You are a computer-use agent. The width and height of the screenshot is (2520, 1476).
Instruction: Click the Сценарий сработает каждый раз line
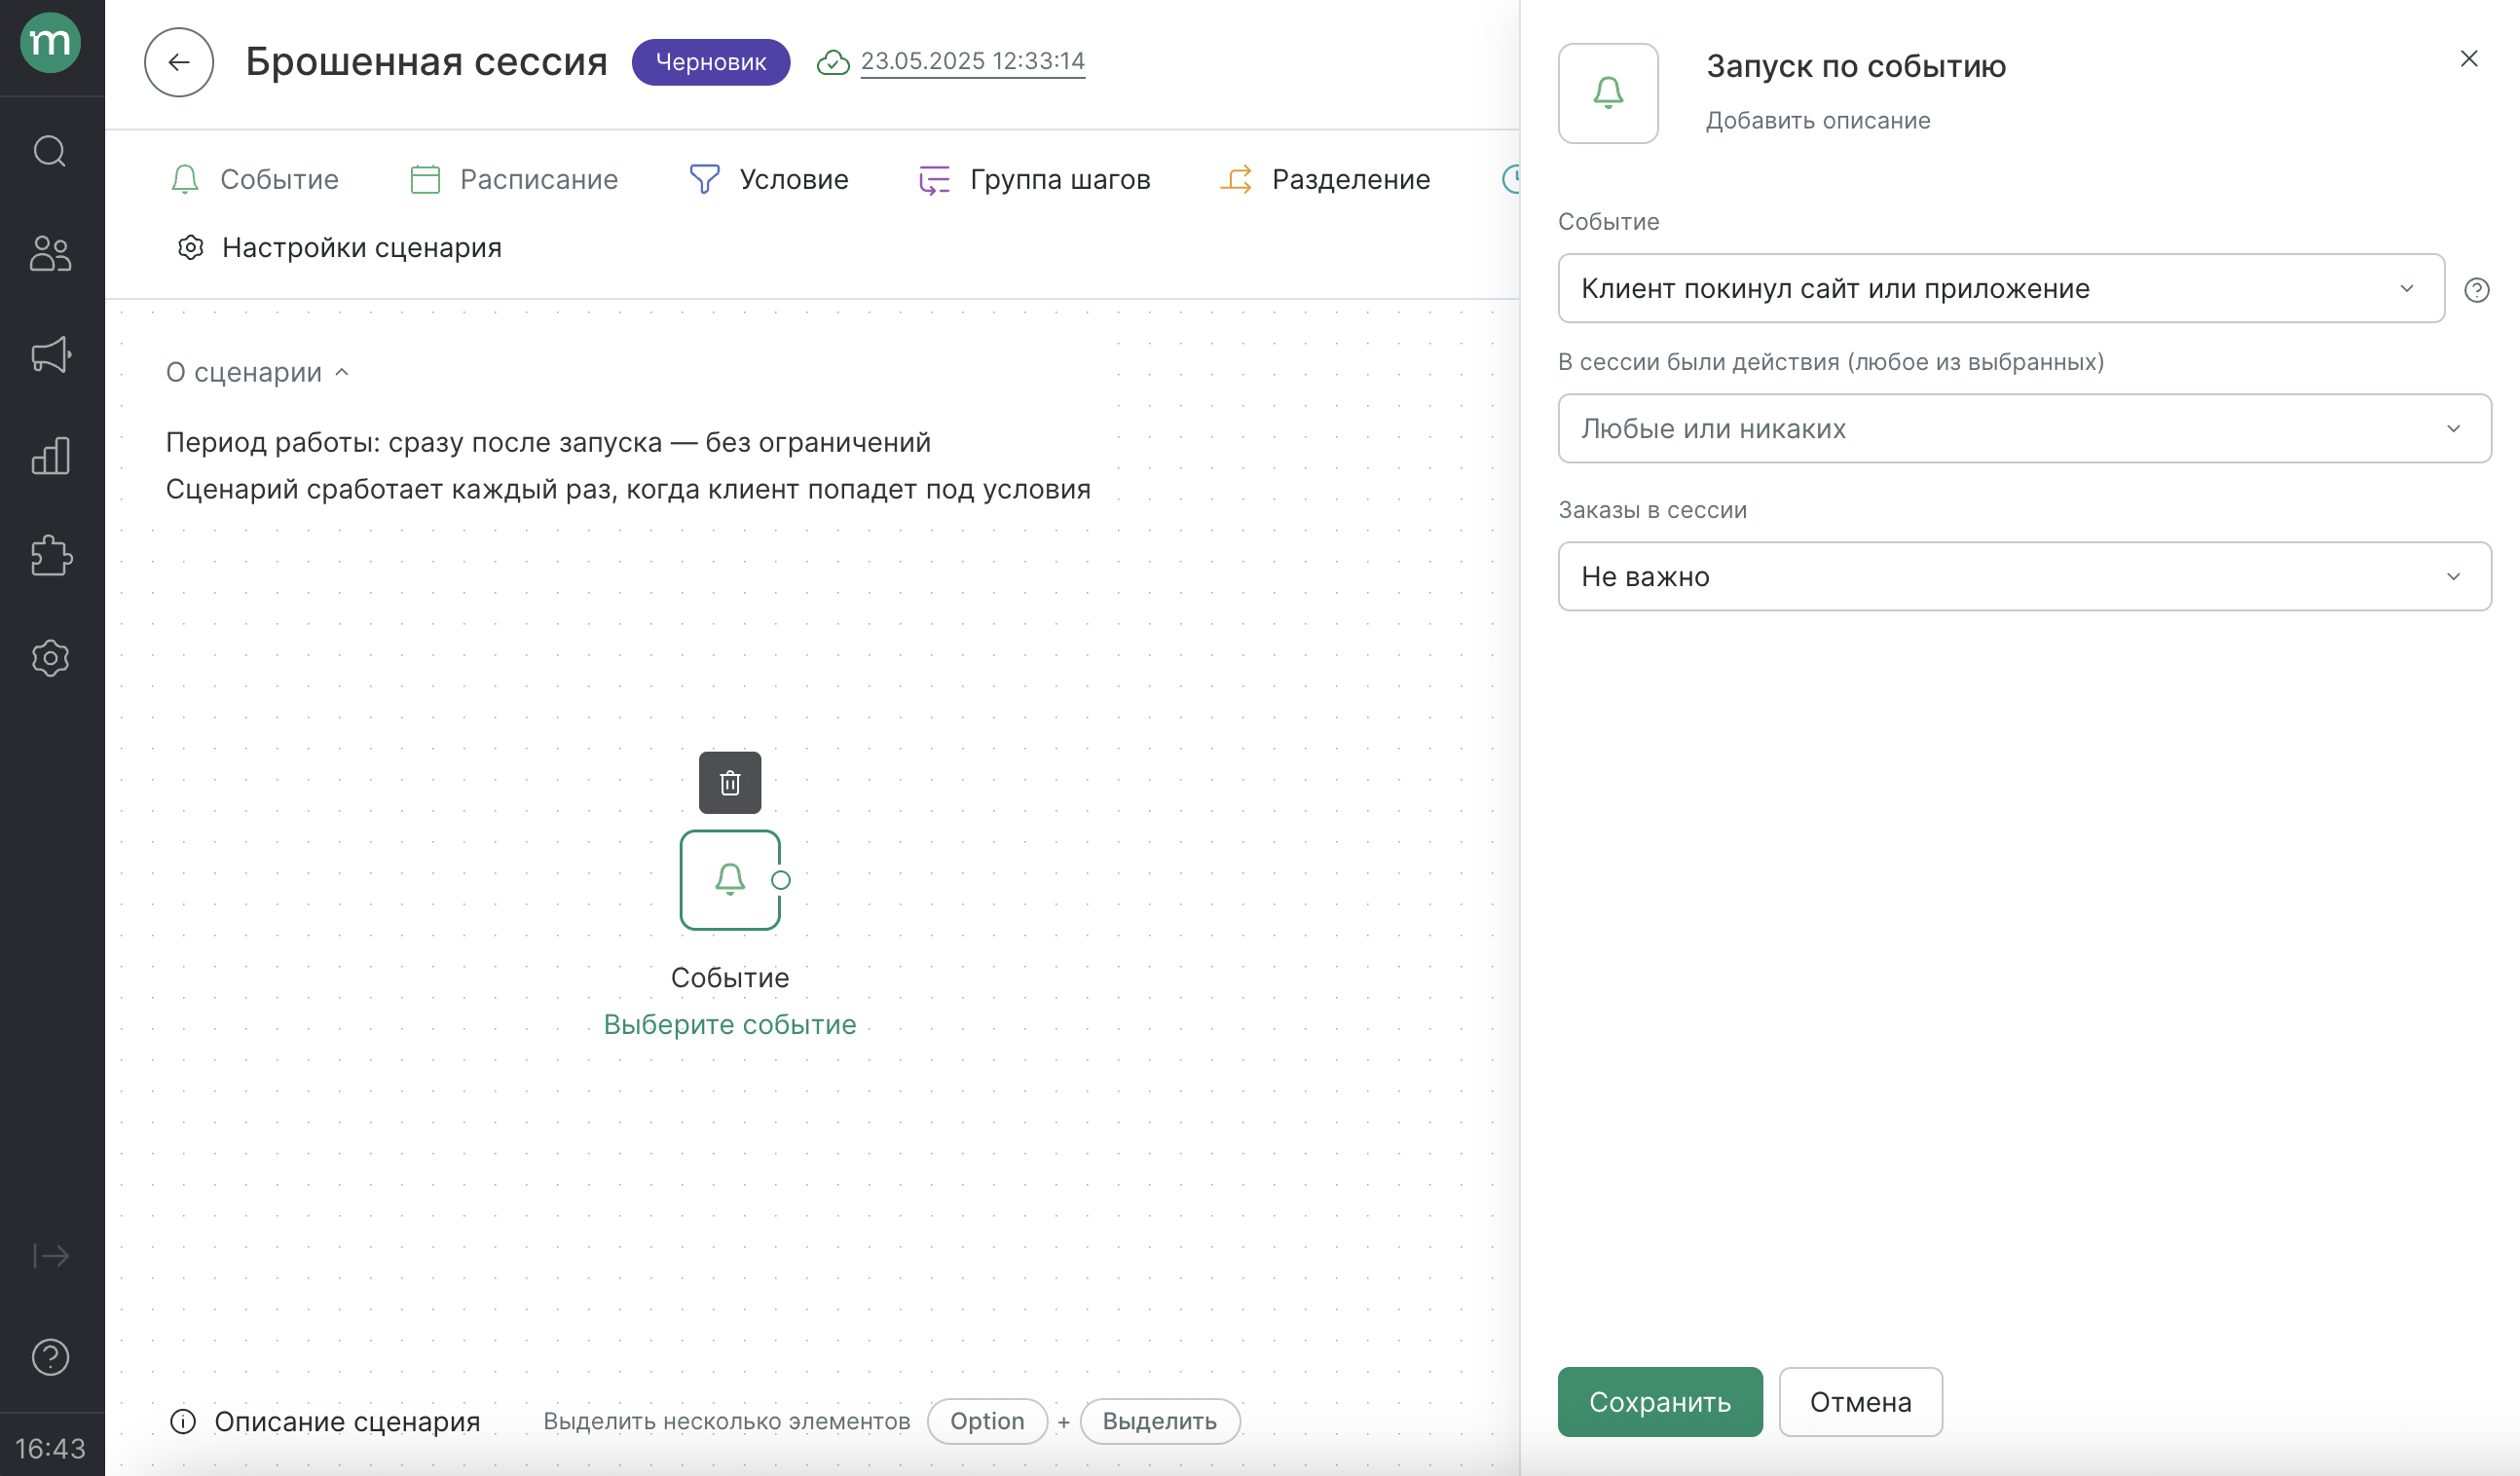click(628, 489)
